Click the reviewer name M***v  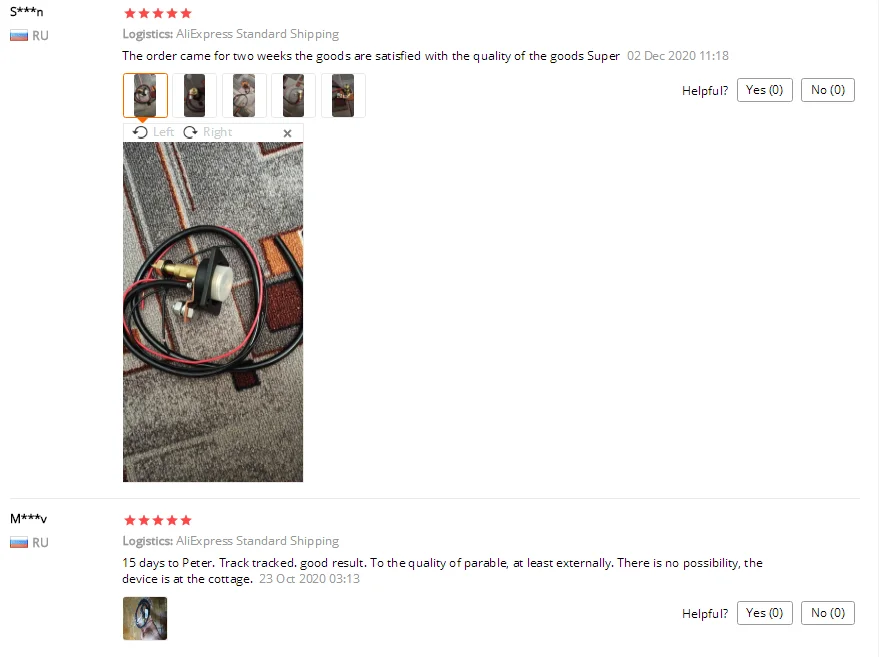coord(29,519)
